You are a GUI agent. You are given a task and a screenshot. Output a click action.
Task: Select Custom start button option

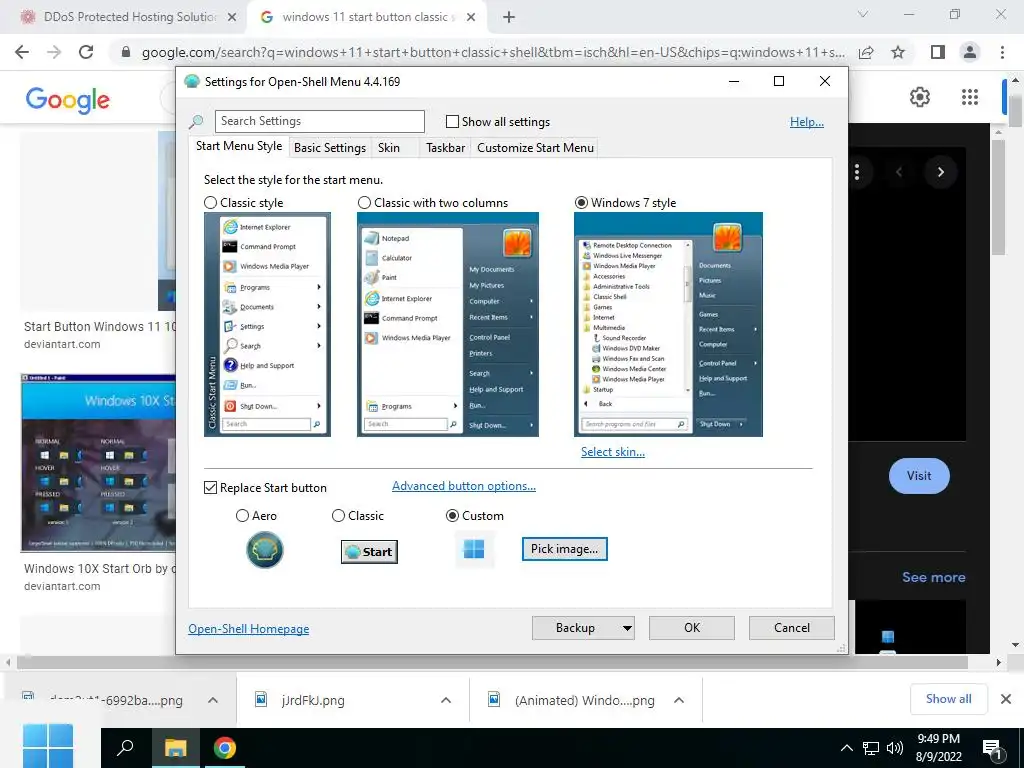click(452, 516)
